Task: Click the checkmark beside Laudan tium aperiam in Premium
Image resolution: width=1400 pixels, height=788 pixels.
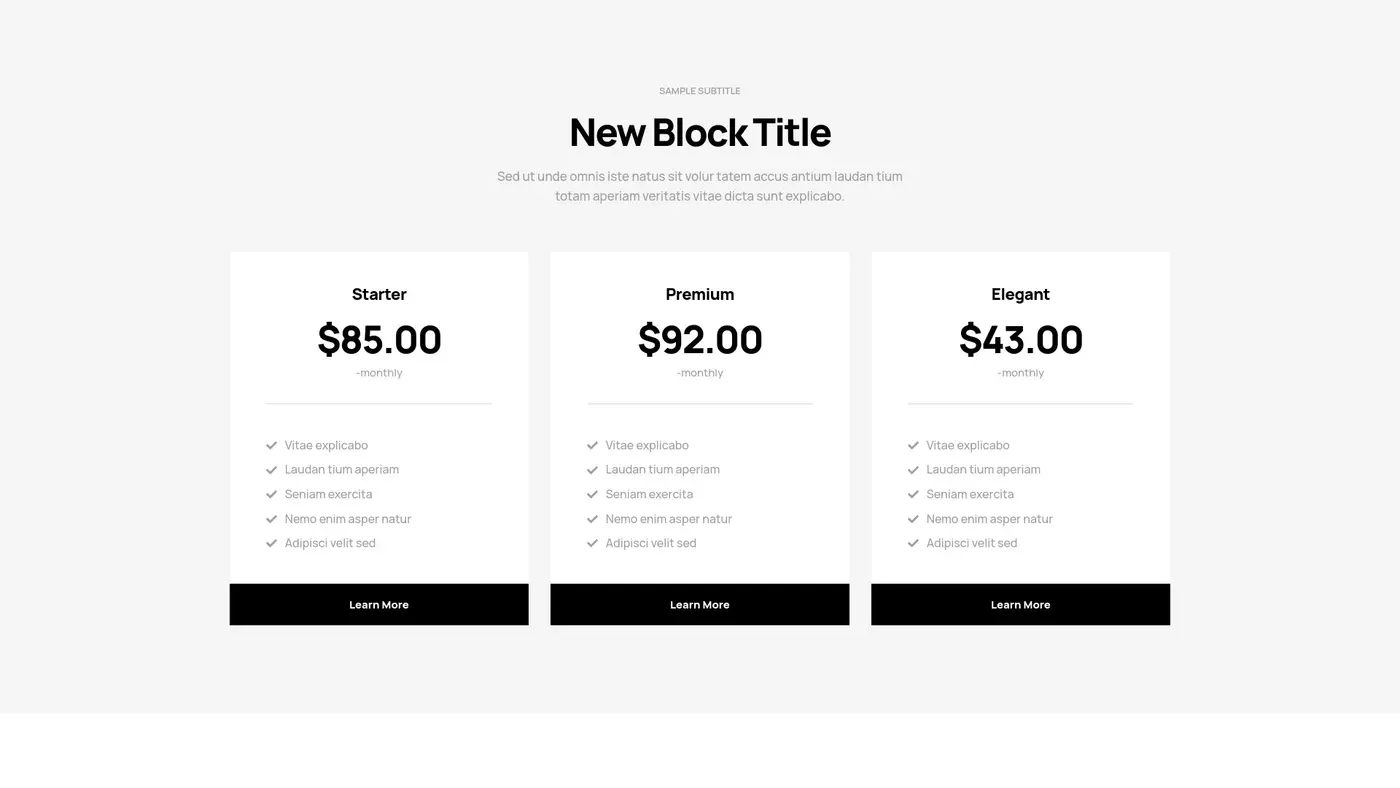Action: [590, 469]
